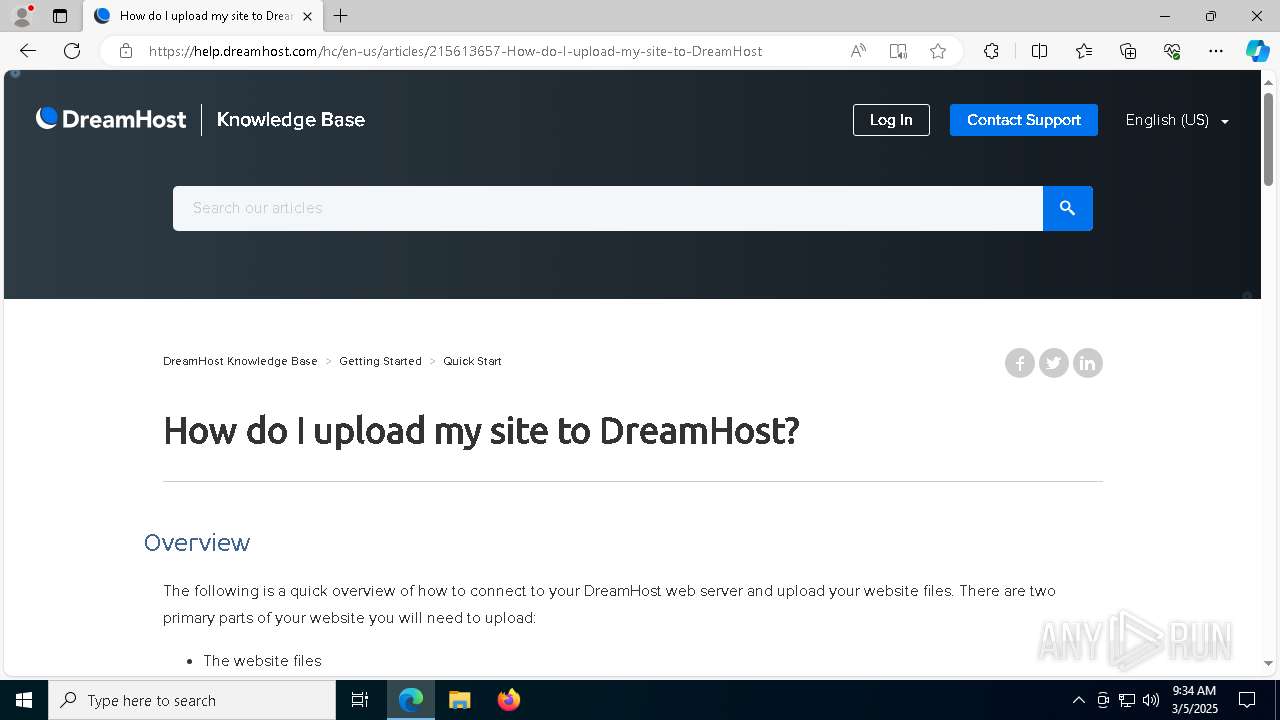Open Copilot sidebar icon
This screenshot has height=720, width=1280.
1257,51
